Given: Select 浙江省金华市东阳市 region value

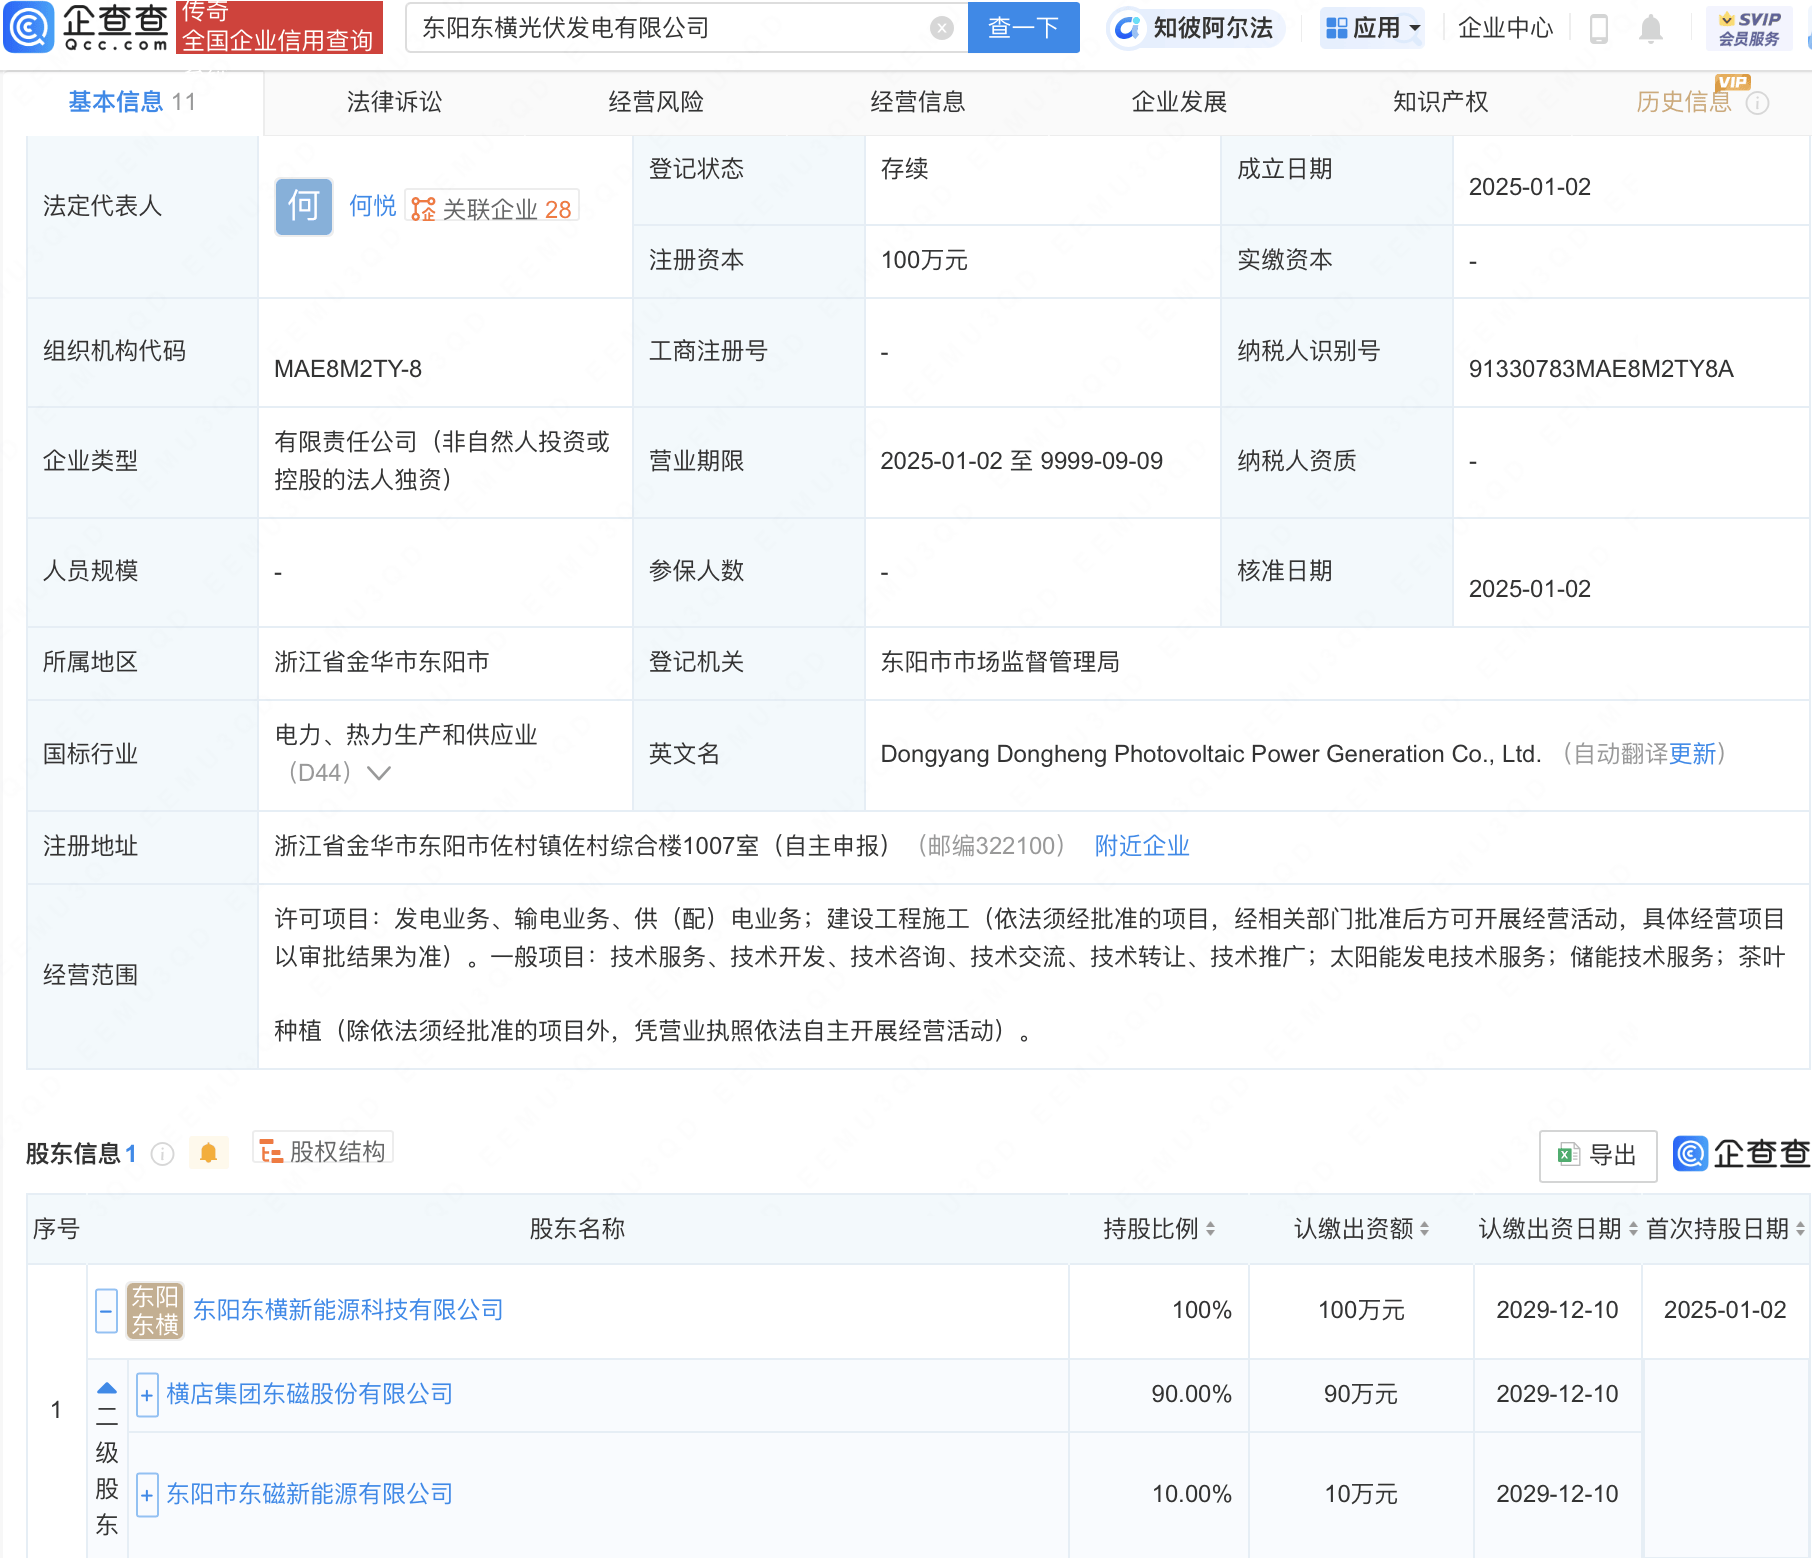Looking at the screenshot, I should coord(382,662).
